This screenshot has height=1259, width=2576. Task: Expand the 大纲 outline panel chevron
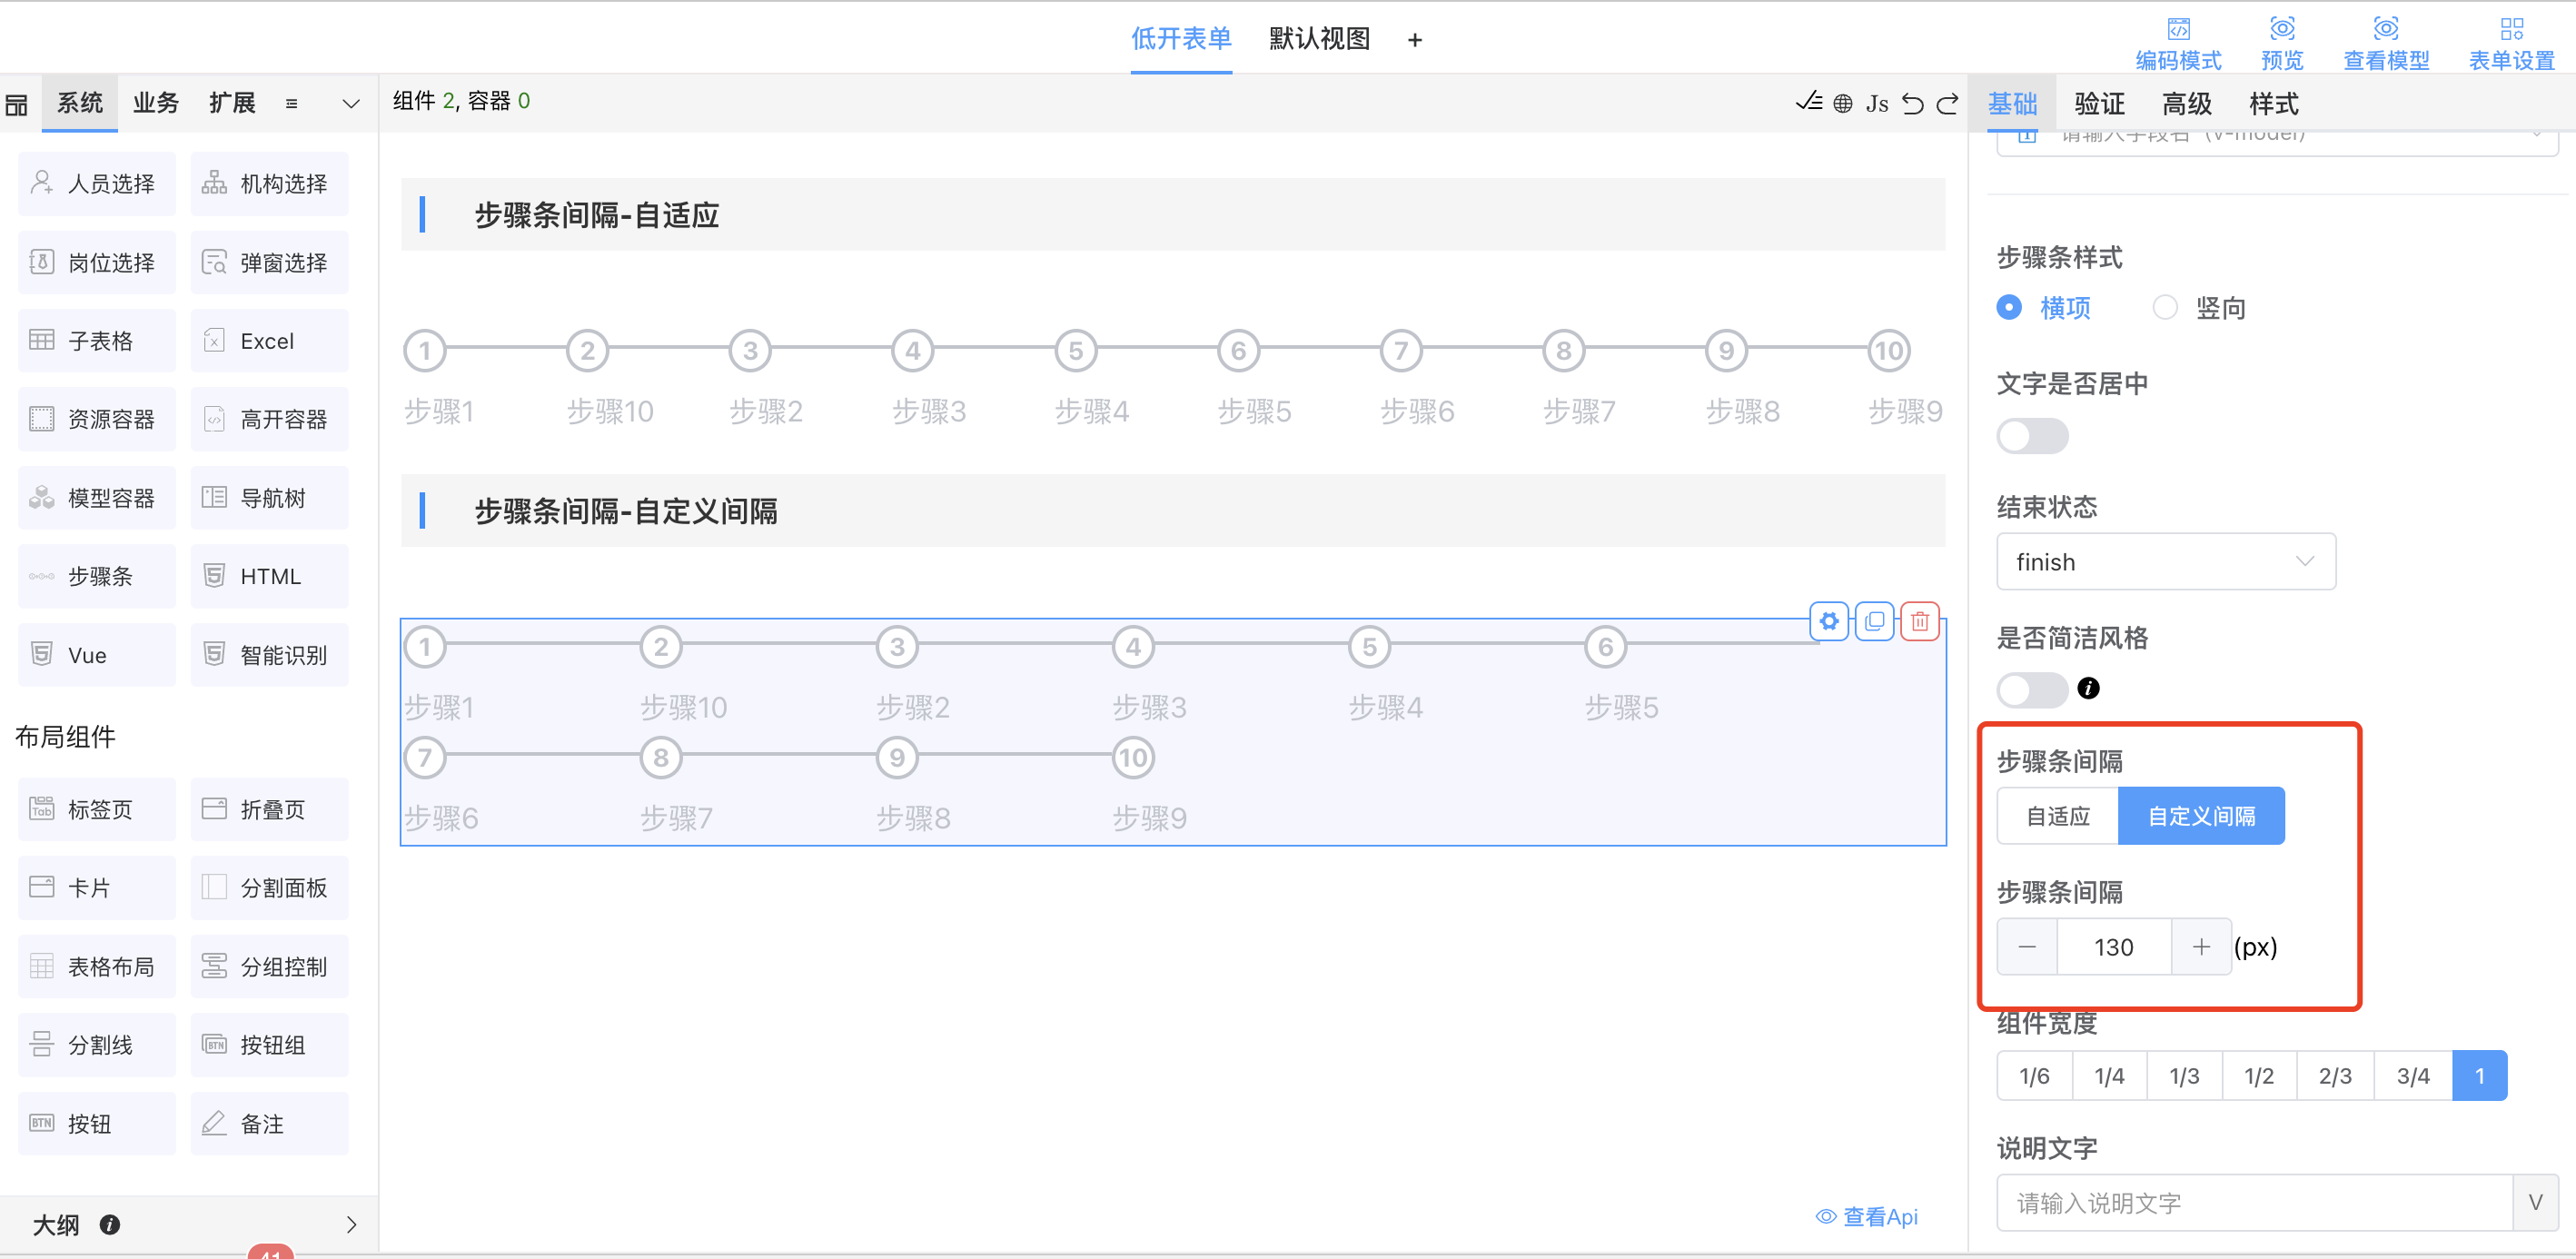coord(351,1224)
